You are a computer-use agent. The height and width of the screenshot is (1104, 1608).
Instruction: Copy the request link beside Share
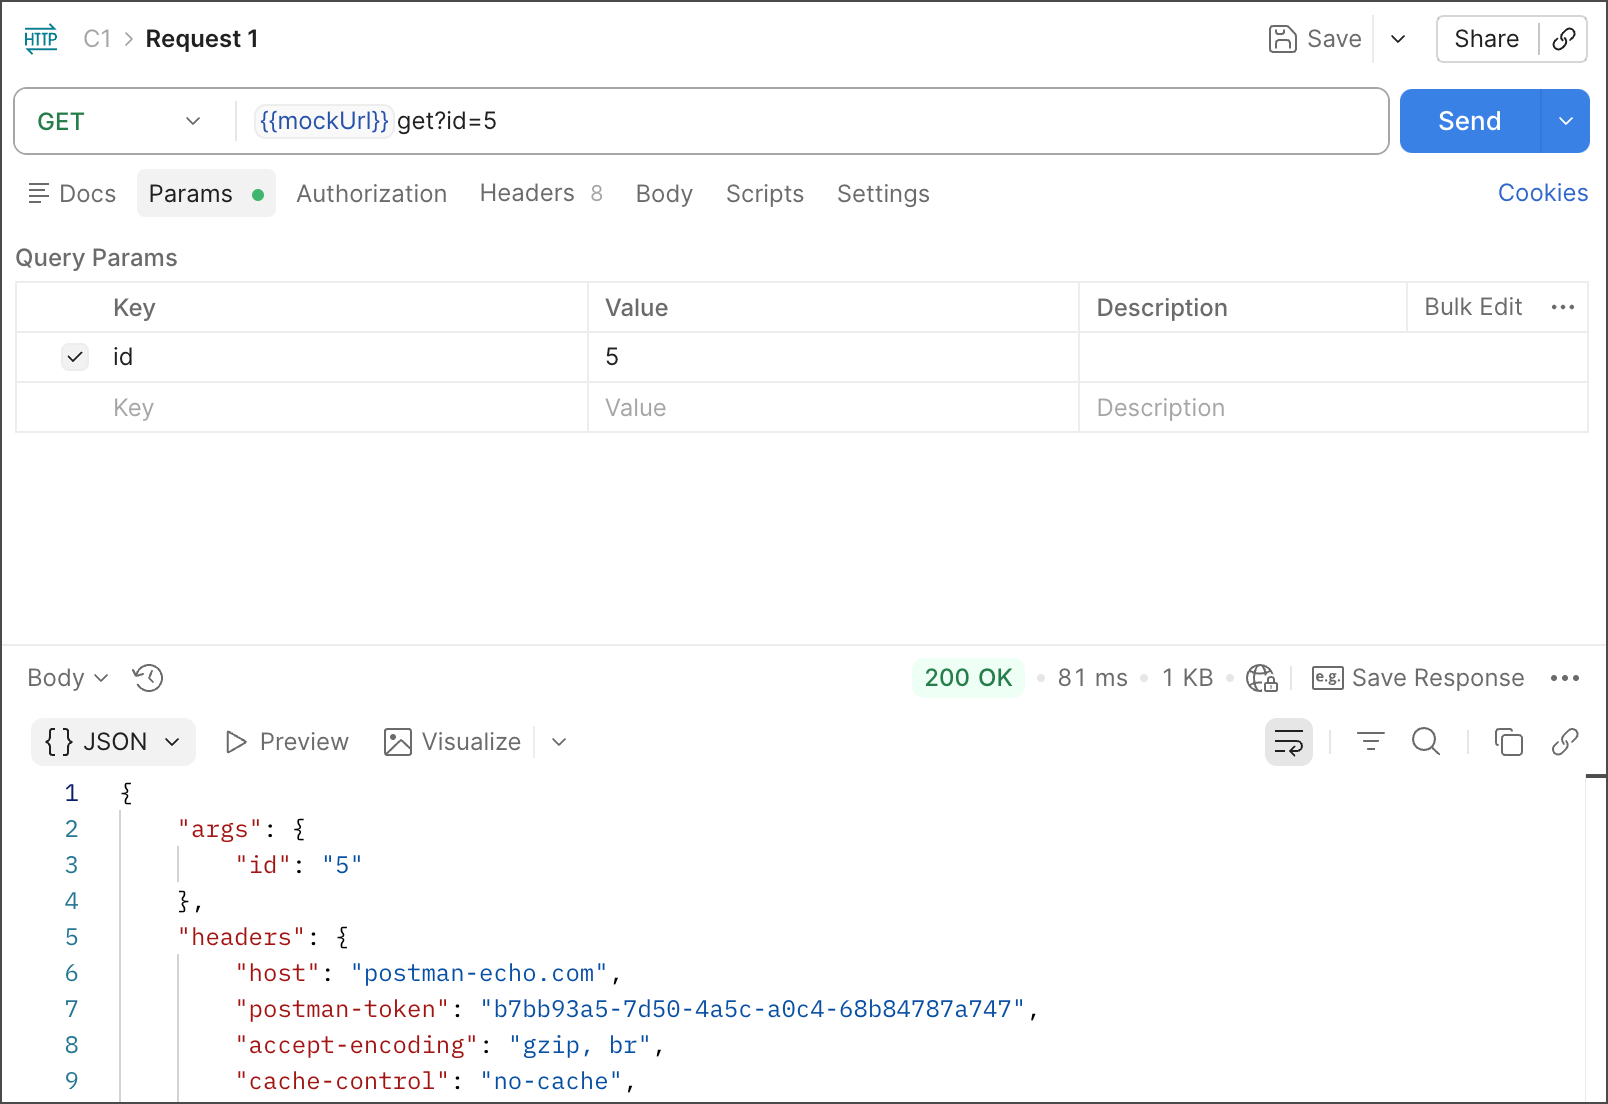[1564, 39]
